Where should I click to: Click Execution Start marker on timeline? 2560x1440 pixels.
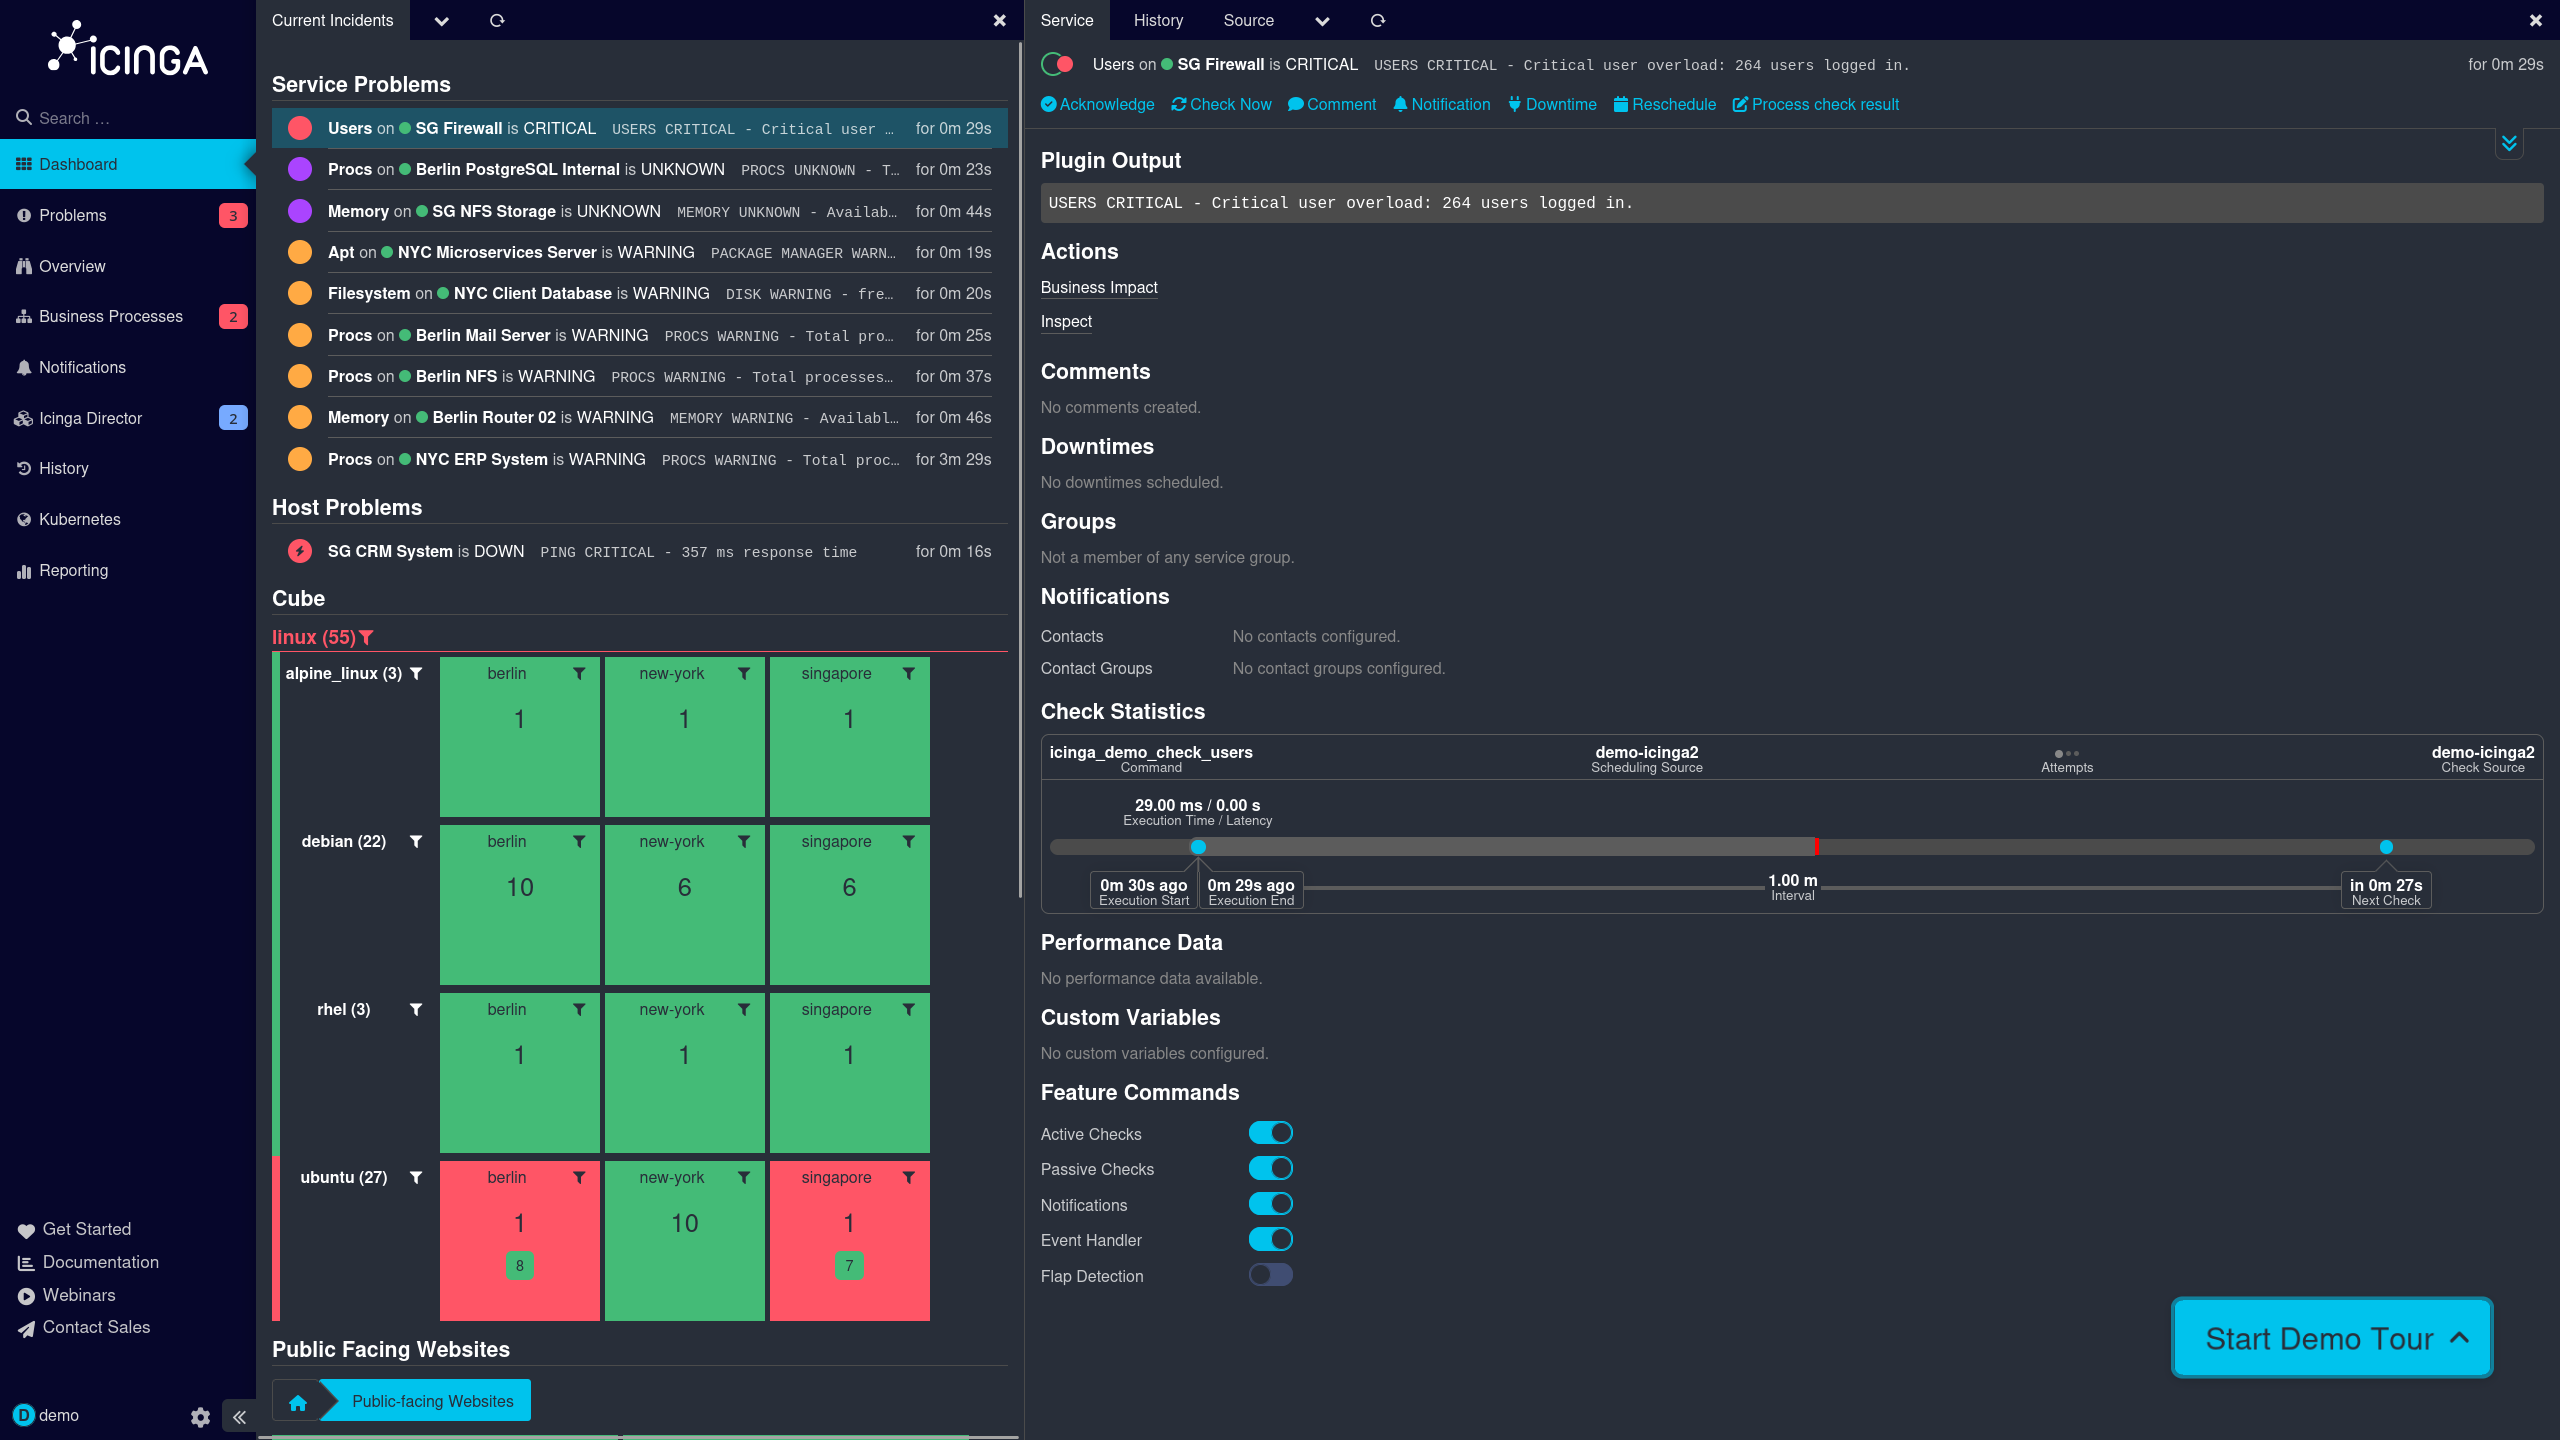pos(1198,847)
